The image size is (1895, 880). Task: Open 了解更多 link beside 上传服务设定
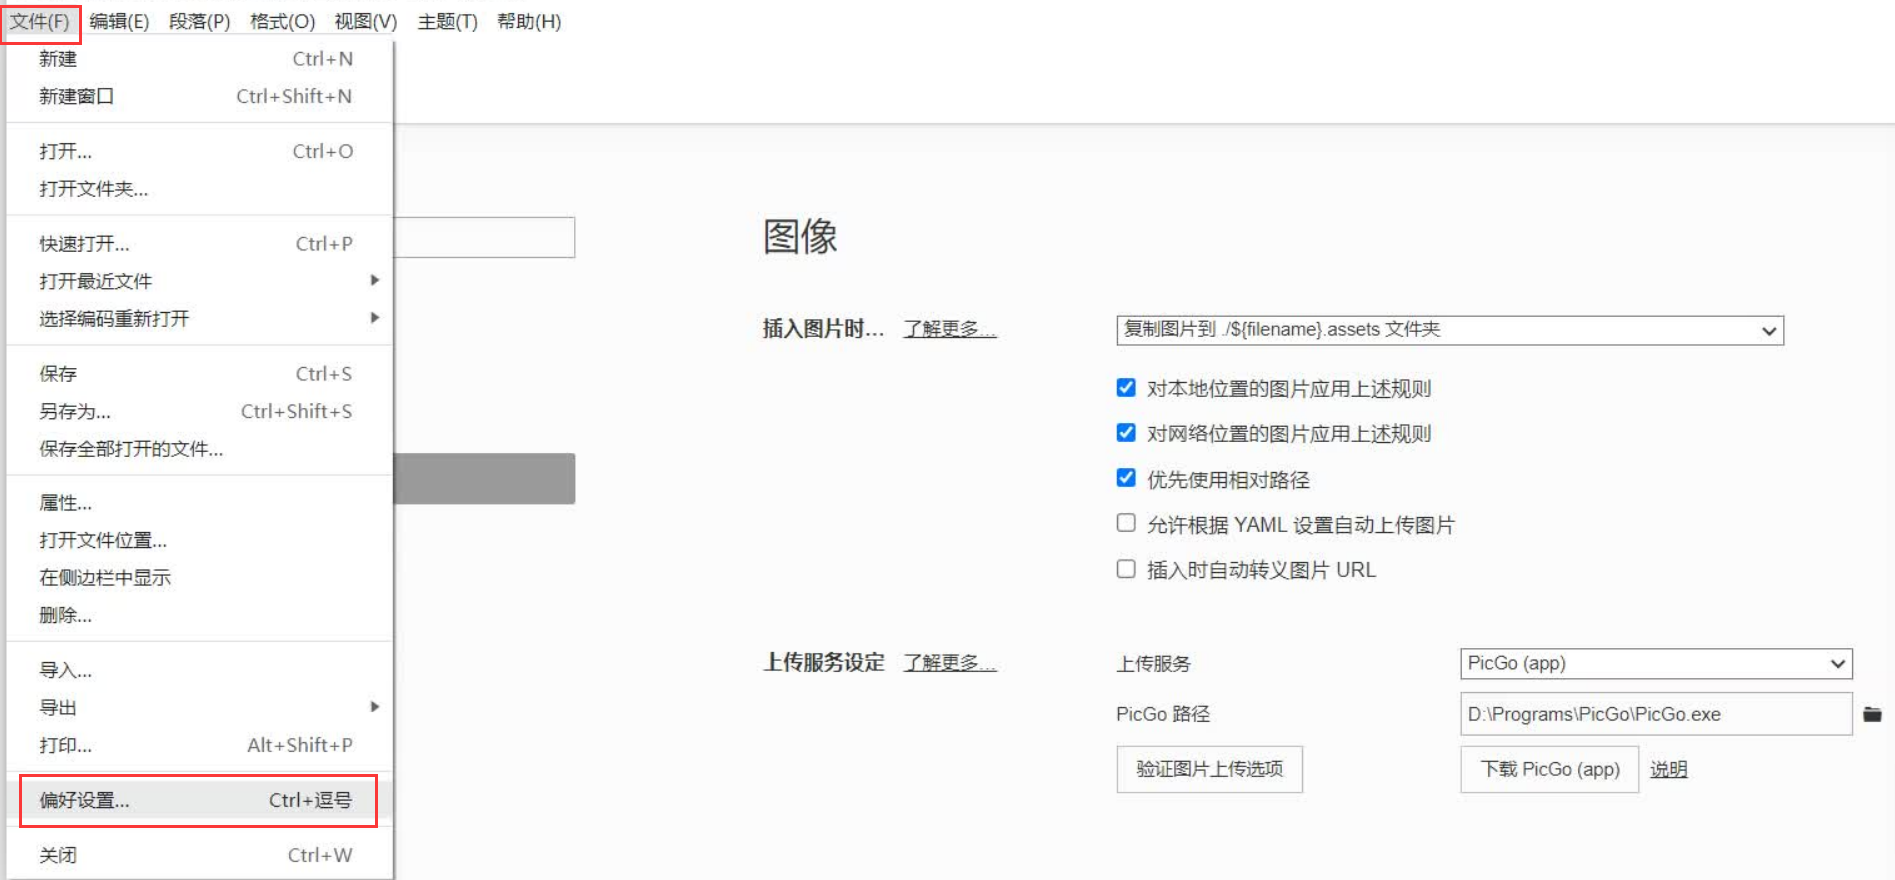950,662
